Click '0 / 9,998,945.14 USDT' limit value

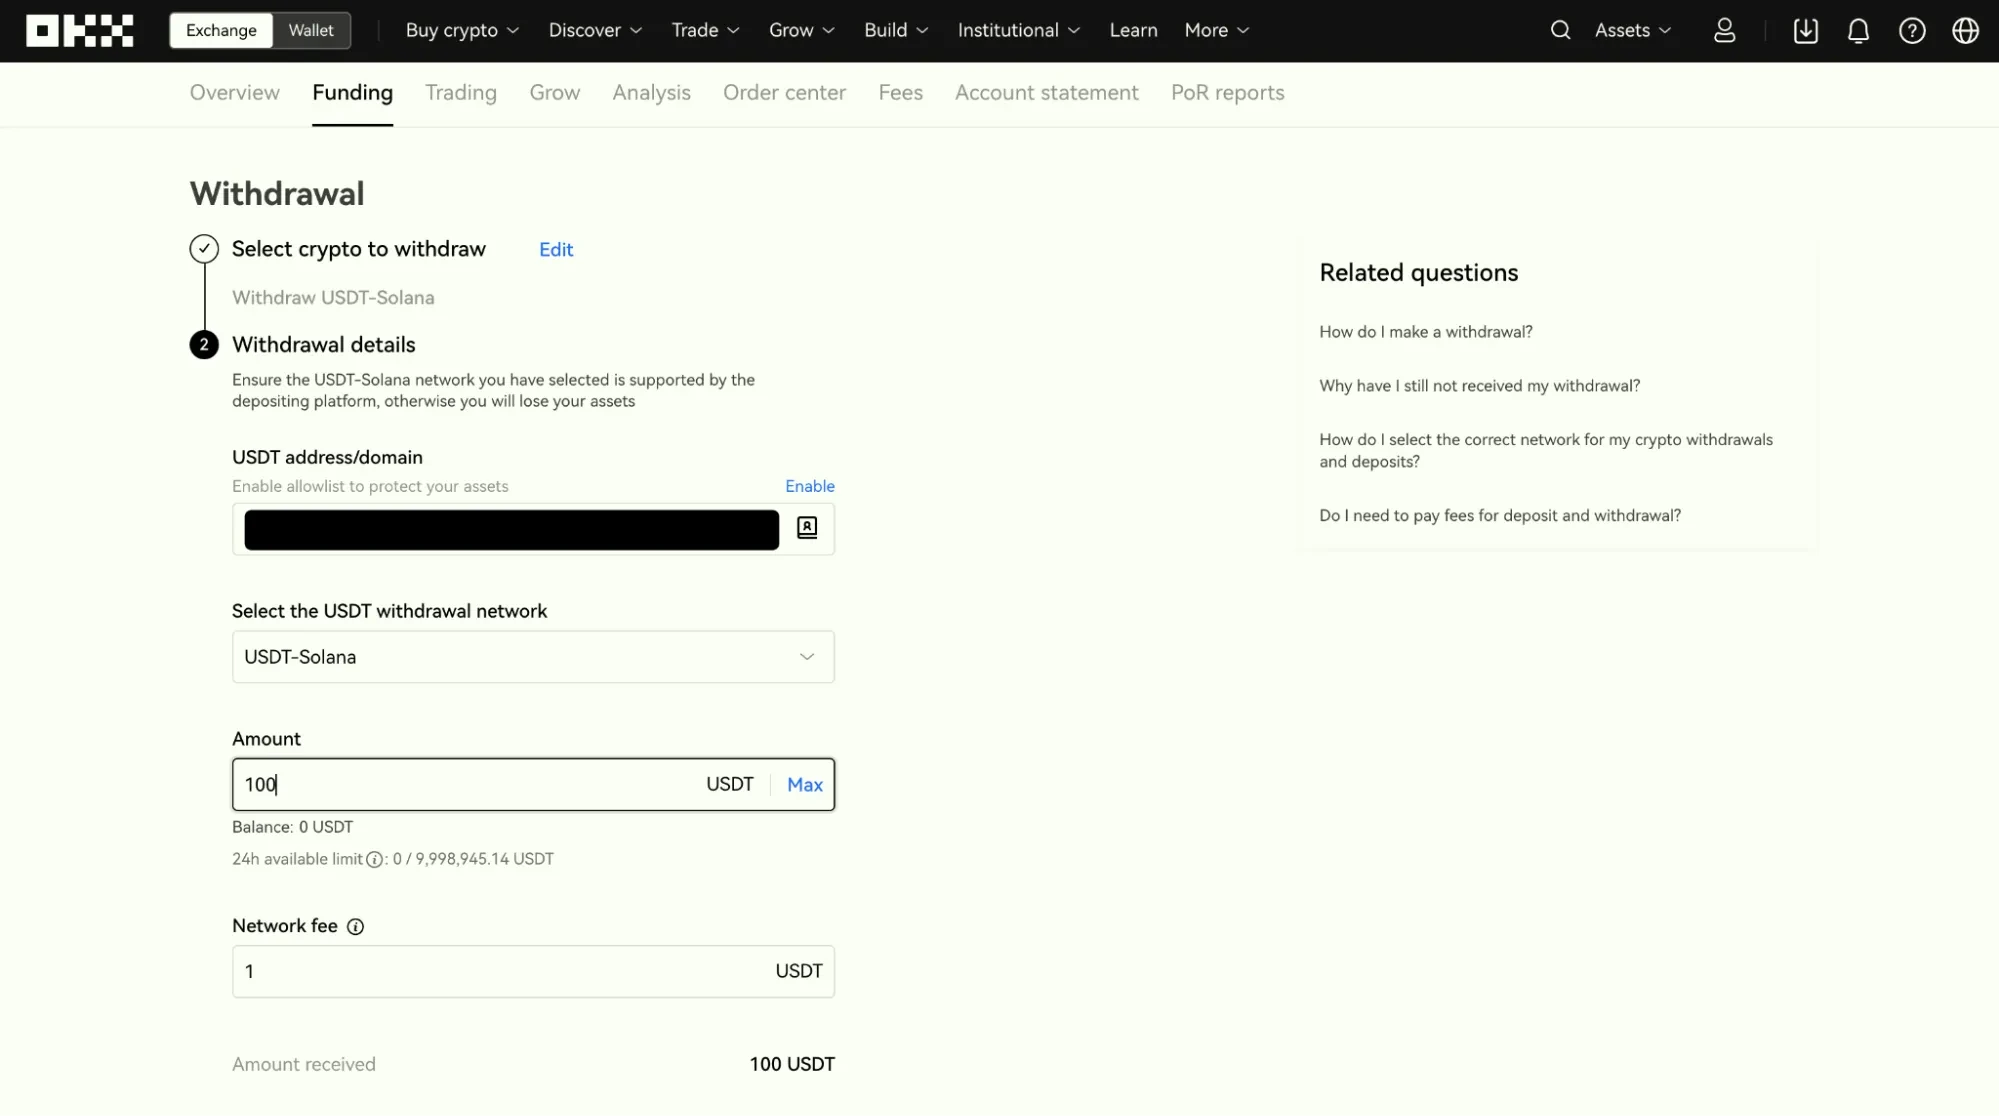click(x=473, y=860)
